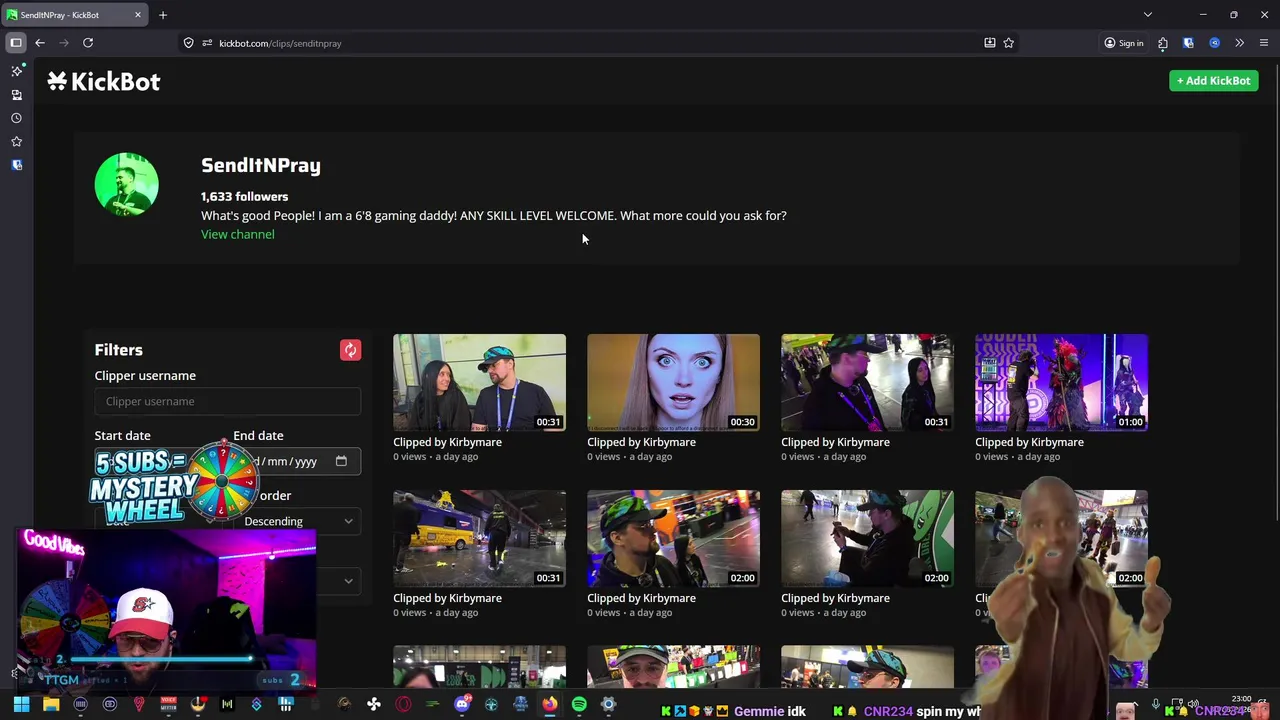The image size is (1280, 720).
Task: Open the list all tabs dropdown arrow
Action: (1148, 15)
